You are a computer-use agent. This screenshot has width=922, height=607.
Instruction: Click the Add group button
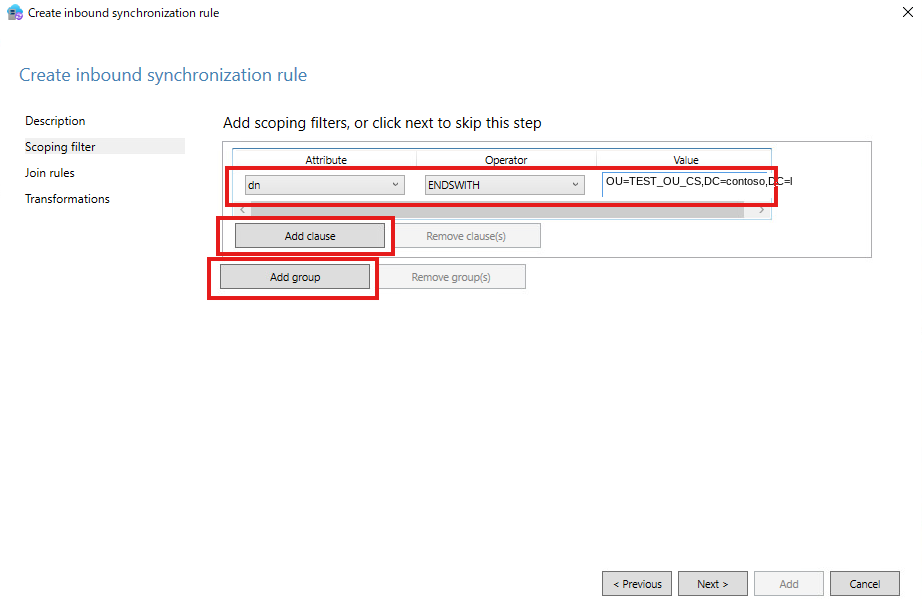click(x=295, y=277)
